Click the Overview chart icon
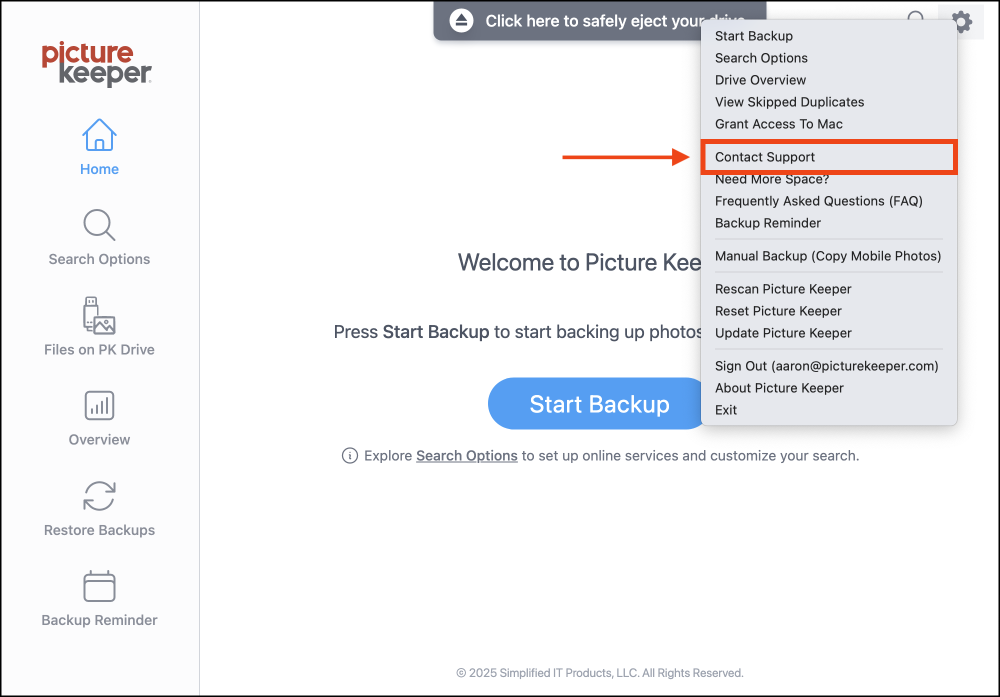 [99, 406]
